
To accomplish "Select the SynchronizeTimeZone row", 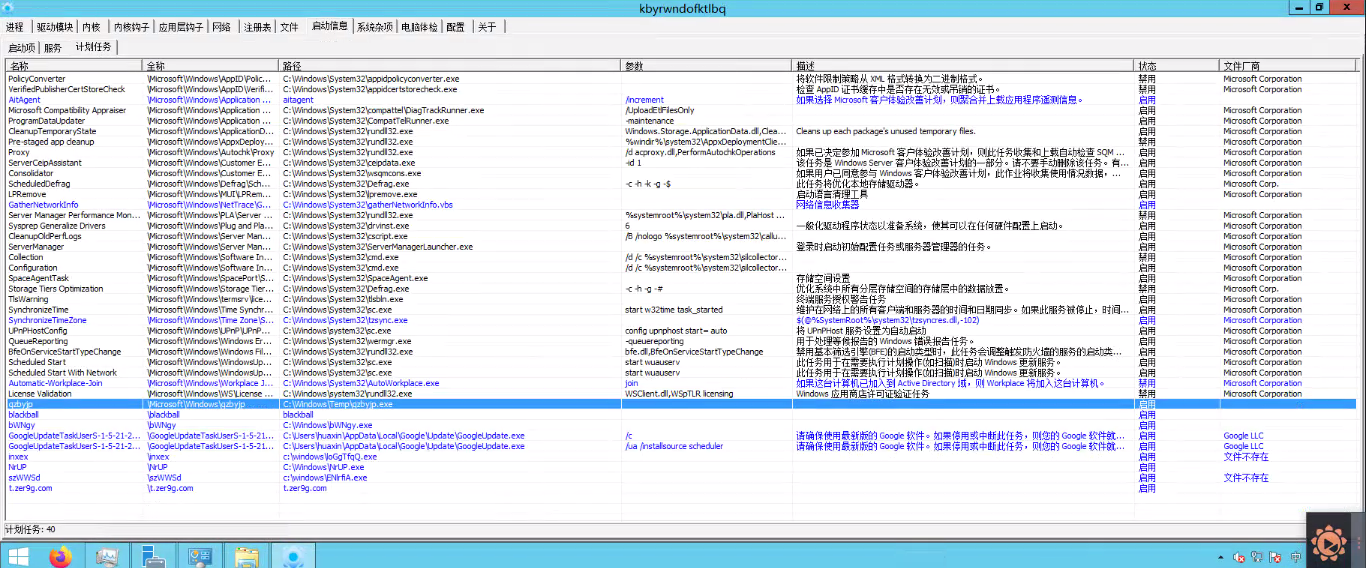I will click(680, 320).
